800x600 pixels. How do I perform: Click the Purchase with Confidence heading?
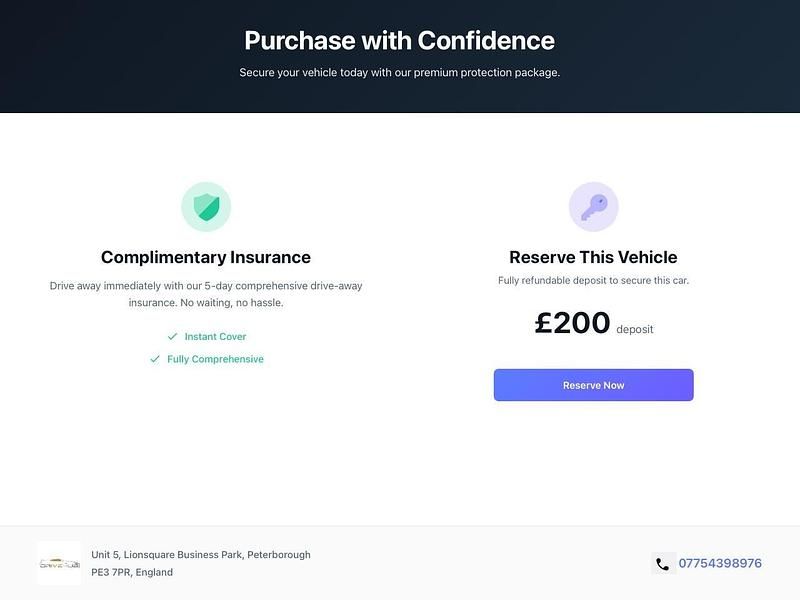[399, 41]
